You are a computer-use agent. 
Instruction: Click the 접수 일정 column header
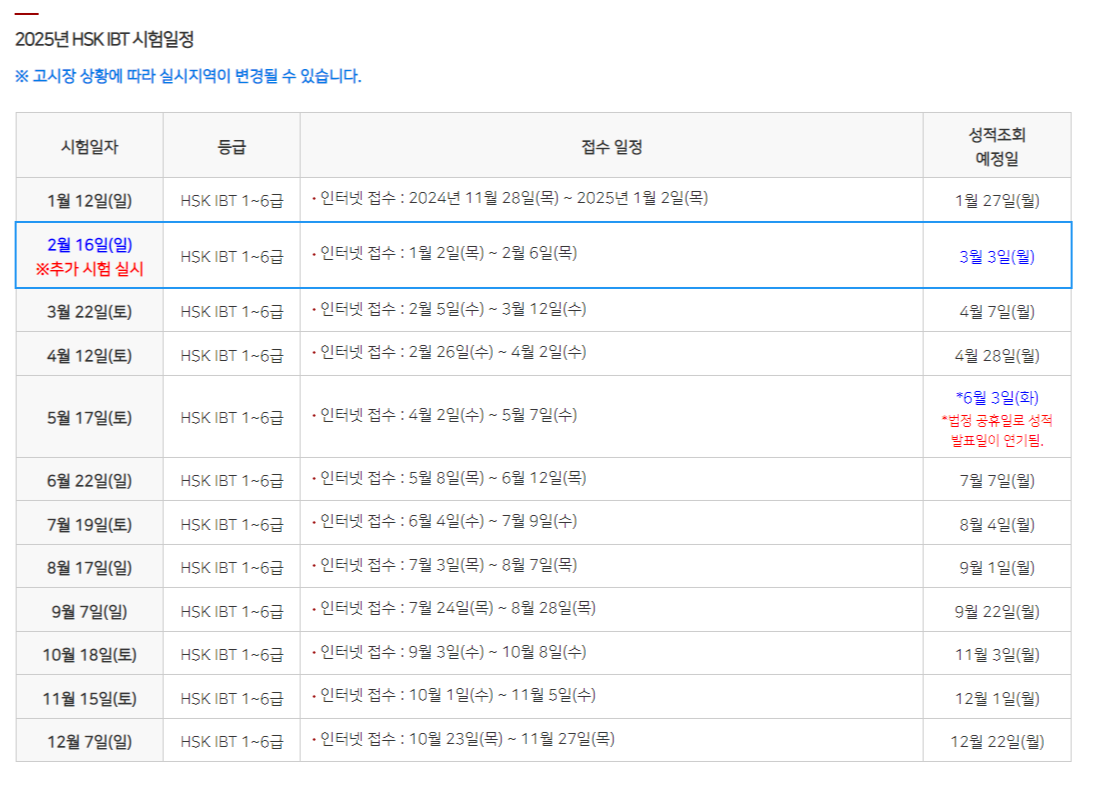coord(612,147)
